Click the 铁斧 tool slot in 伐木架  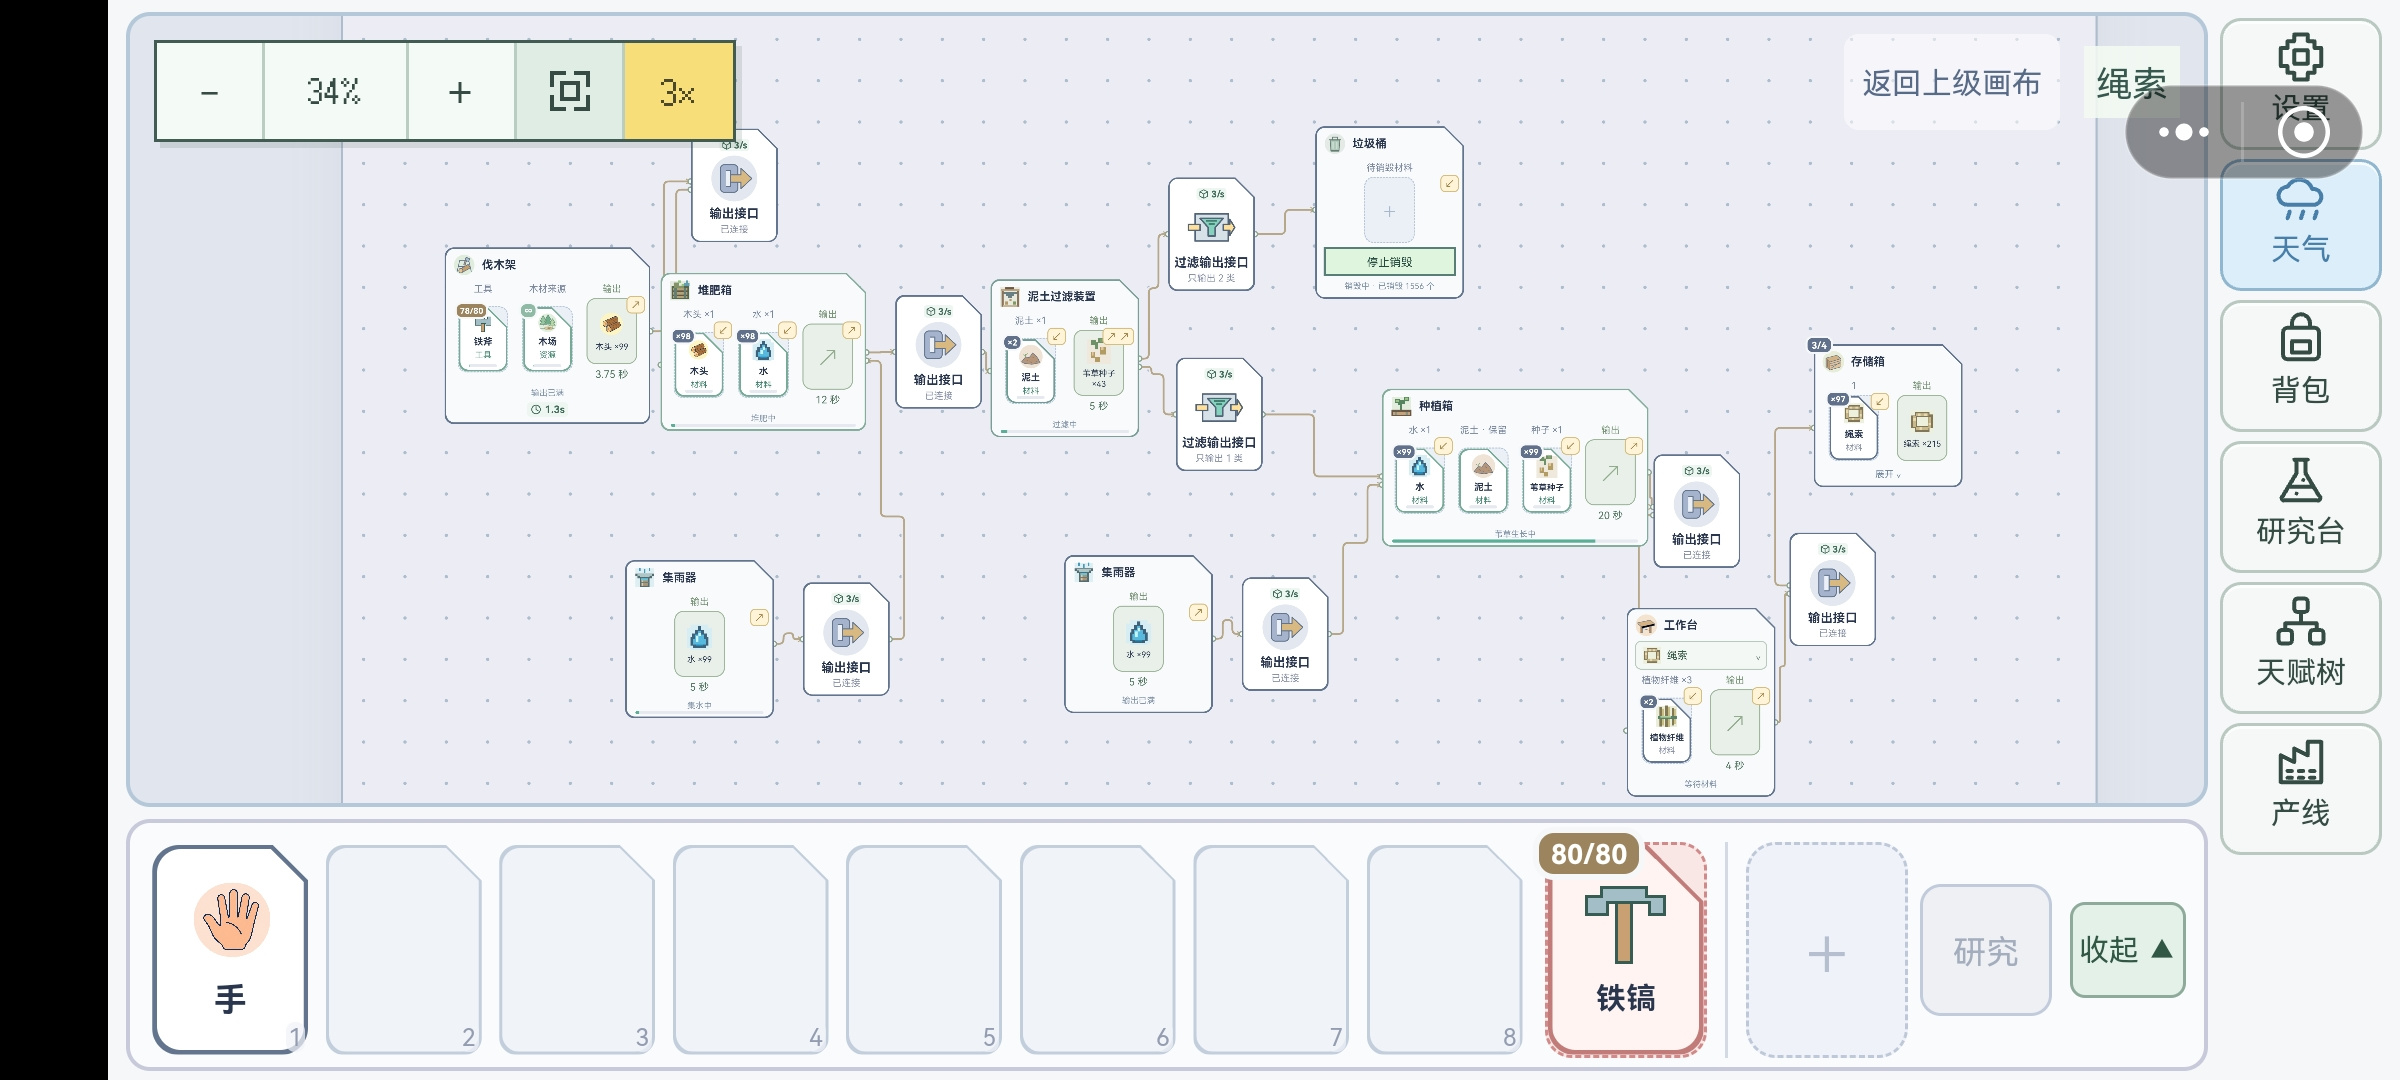[x=483, y=340]
